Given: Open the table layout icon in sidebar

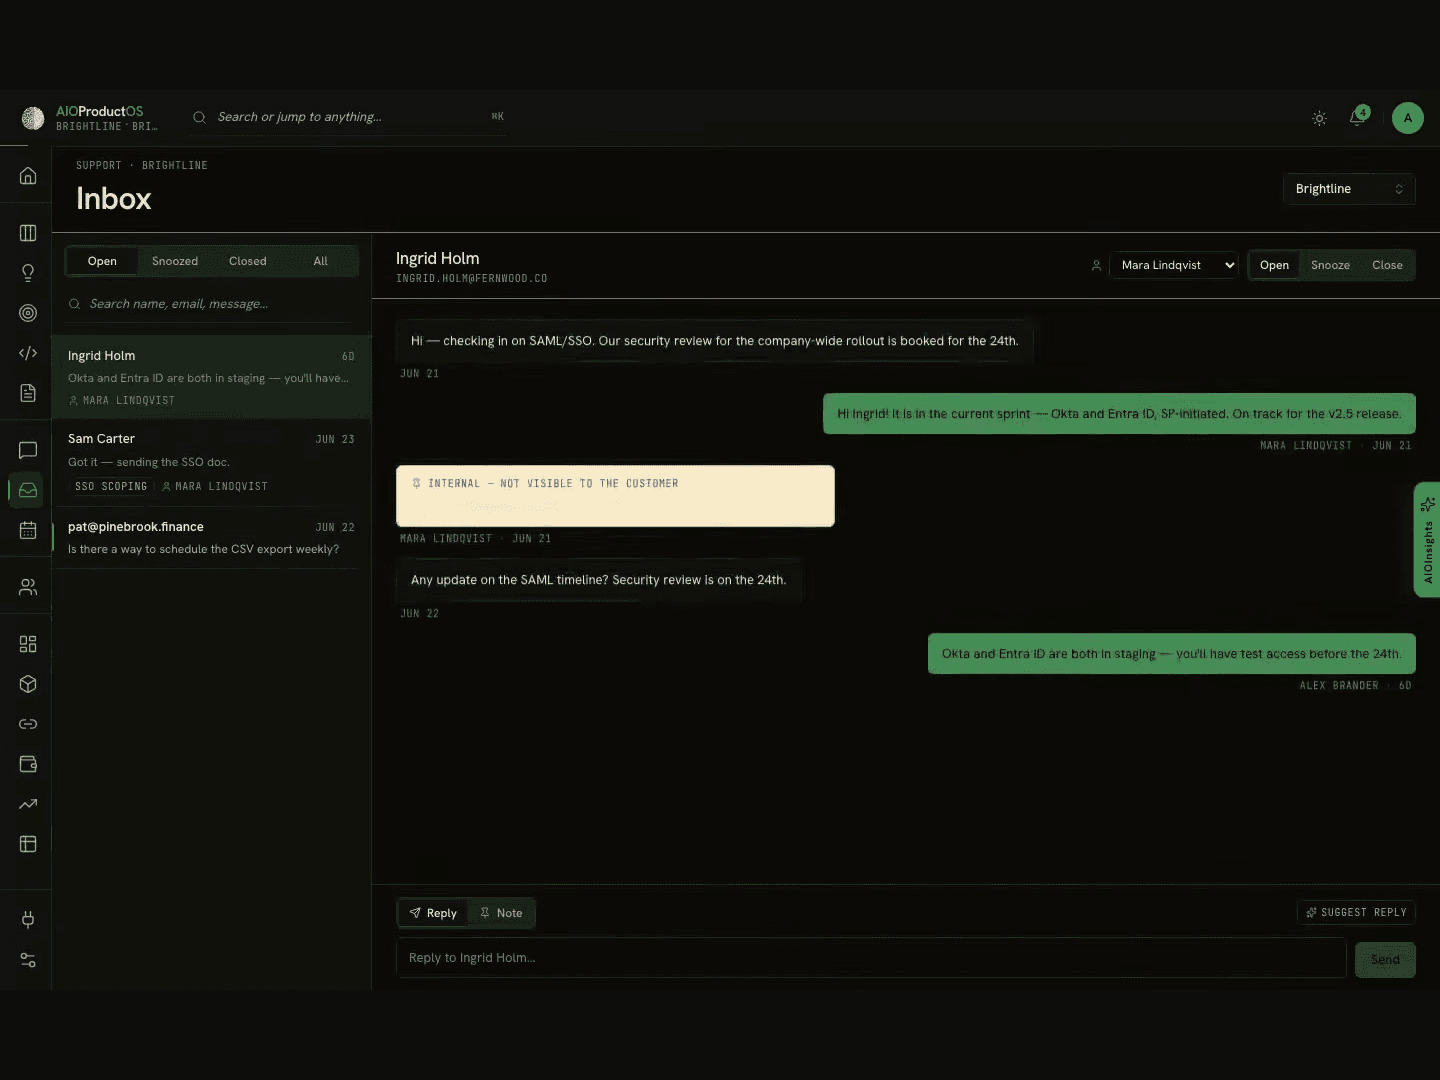Looking at the screenshot, I should pyautogui.click(x=28, y=844).
